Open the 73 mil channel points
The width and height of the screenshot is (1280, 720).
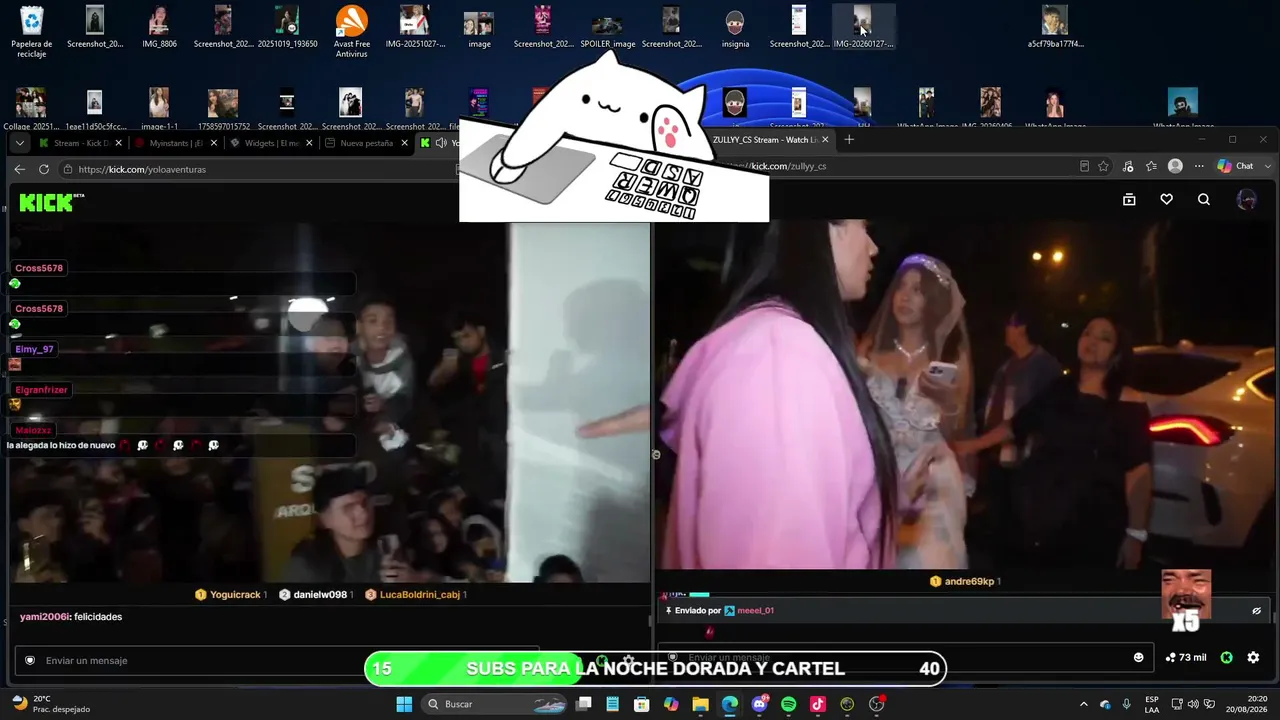[x=1186, y=658]
